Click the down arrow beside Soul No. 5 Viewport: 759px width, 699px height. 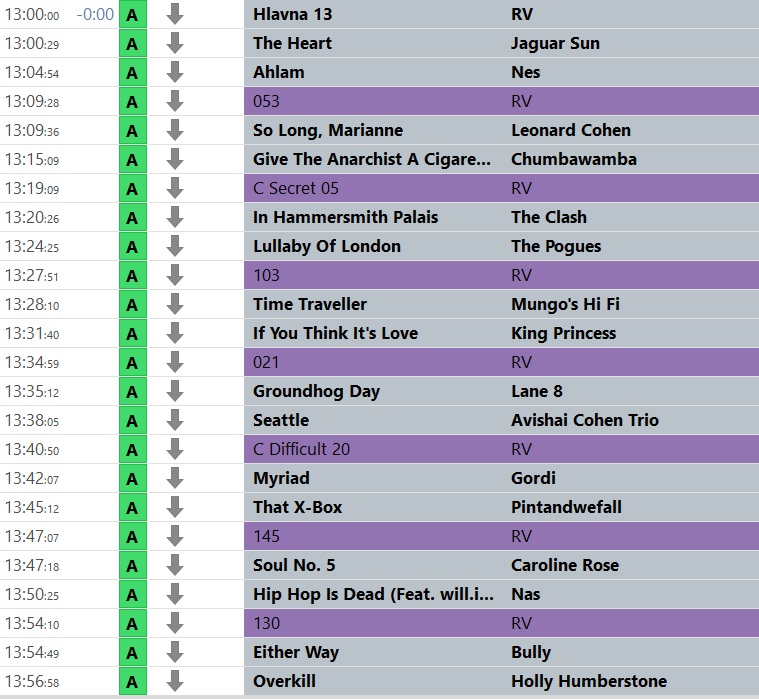175,565
